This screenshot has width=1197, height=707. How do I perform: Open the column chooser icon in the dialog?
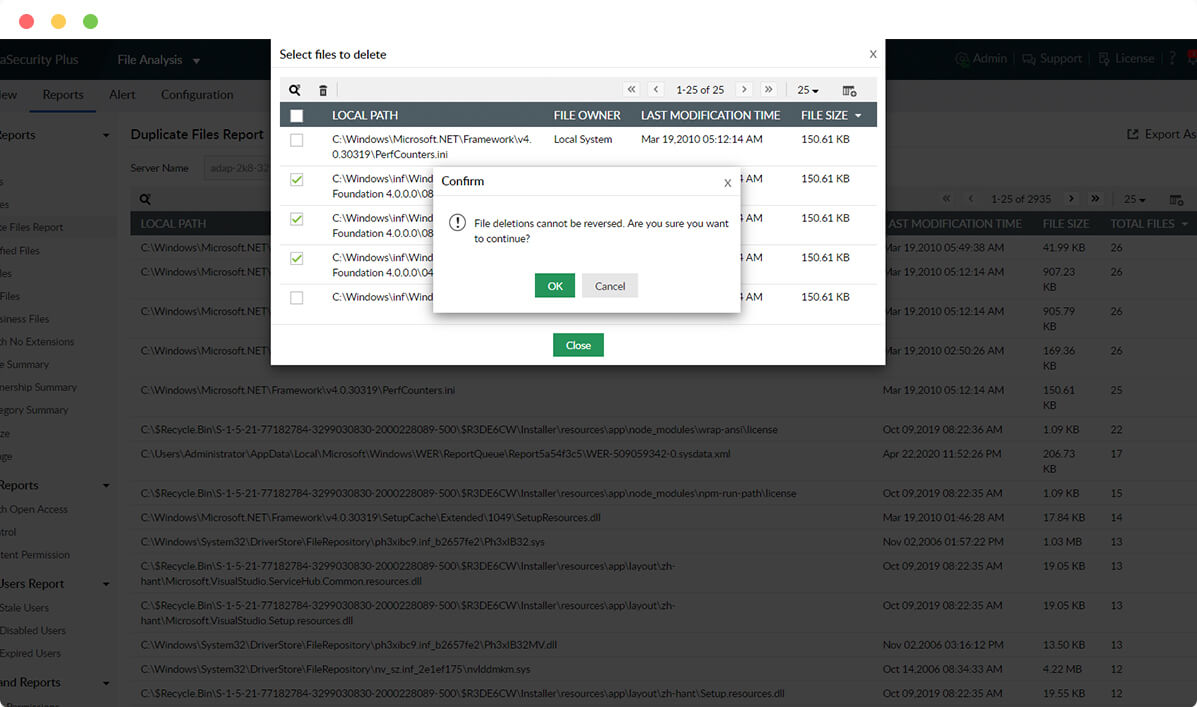[848, 90]
